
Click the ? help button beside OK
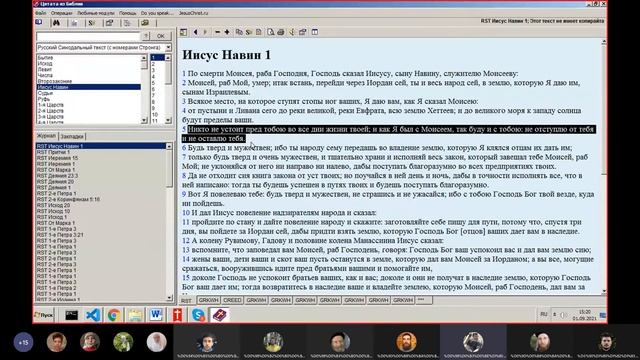pyautogui.click(x=146, y=36)
